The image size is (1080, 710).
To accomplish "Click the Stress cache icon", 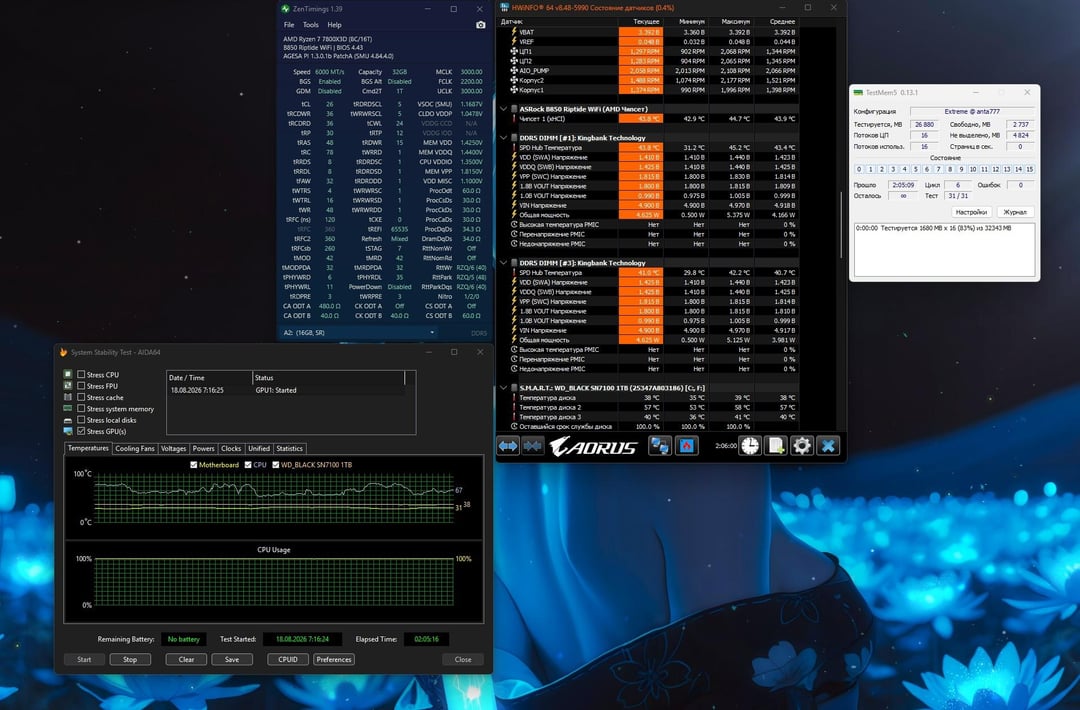I will tap(68, 397).
